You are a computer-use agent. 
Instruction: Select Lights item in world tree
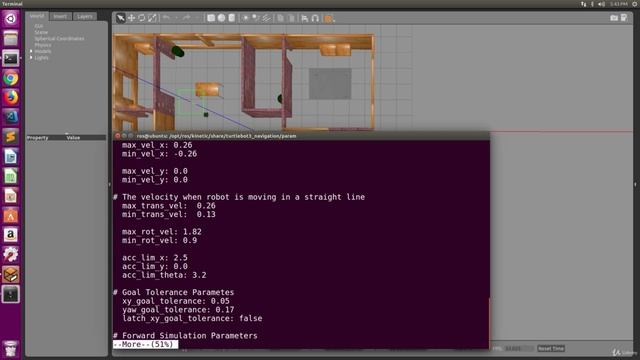(x=41, y=58)
